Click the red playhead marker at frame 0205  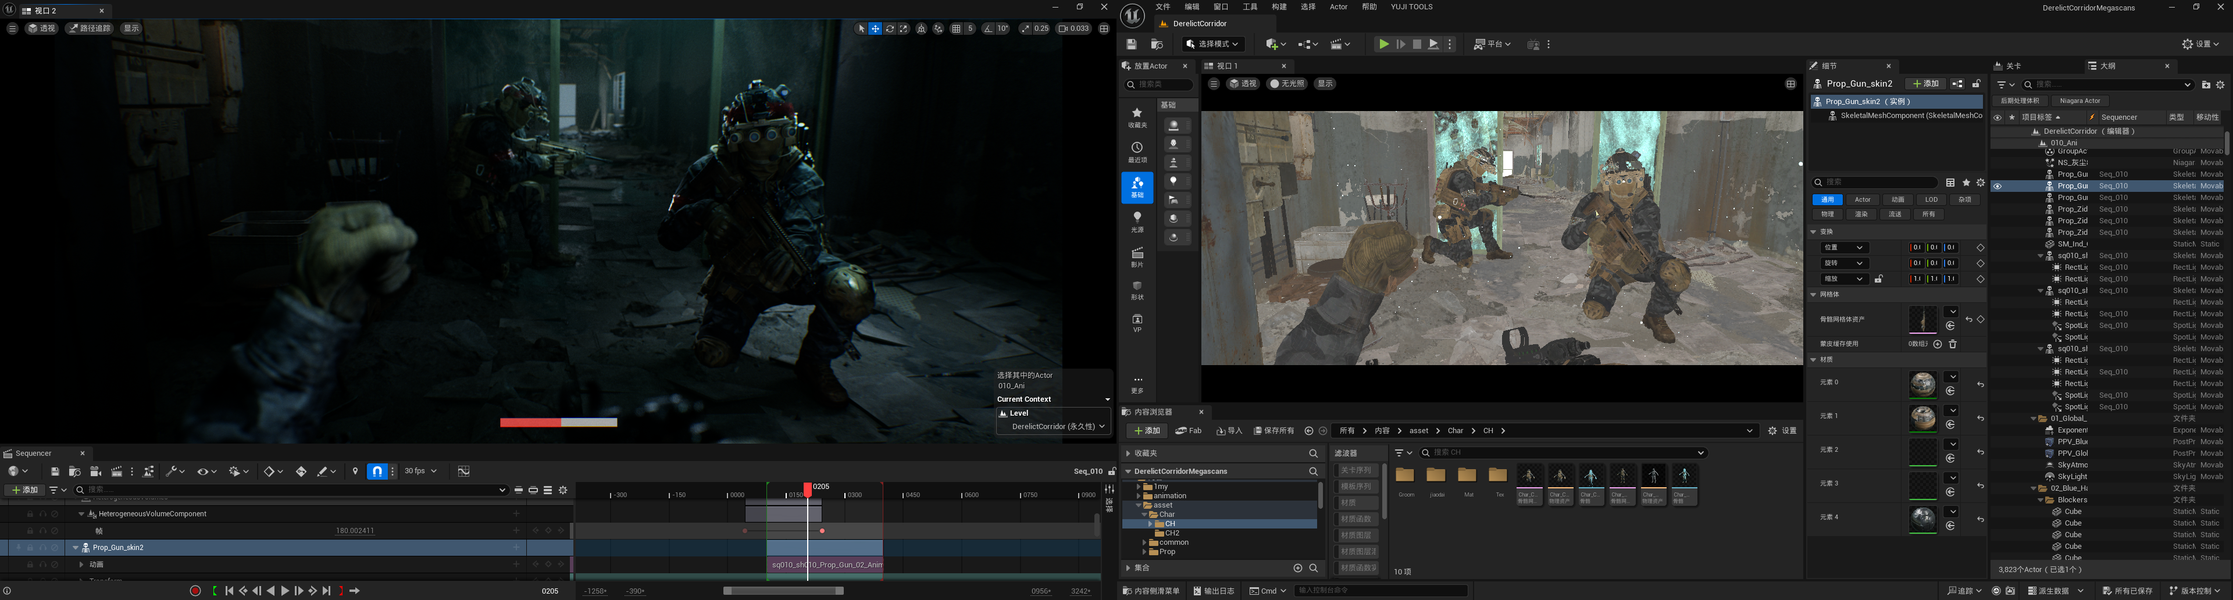click(808, 487)
